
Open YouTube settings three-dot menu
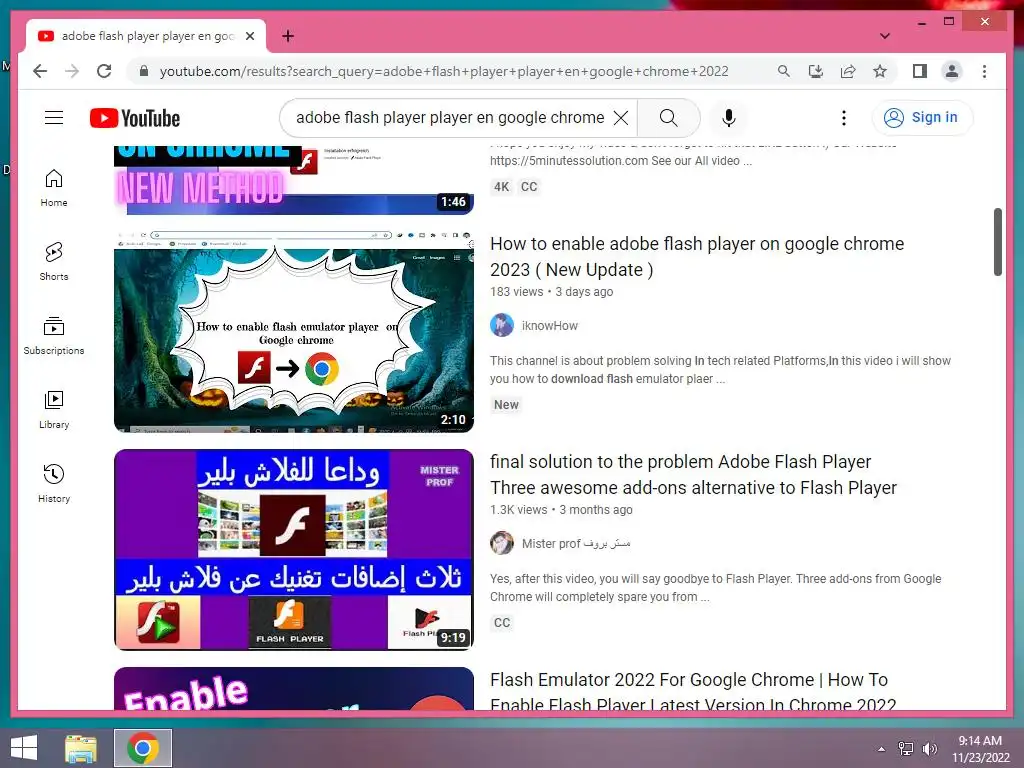pos(844,118)
